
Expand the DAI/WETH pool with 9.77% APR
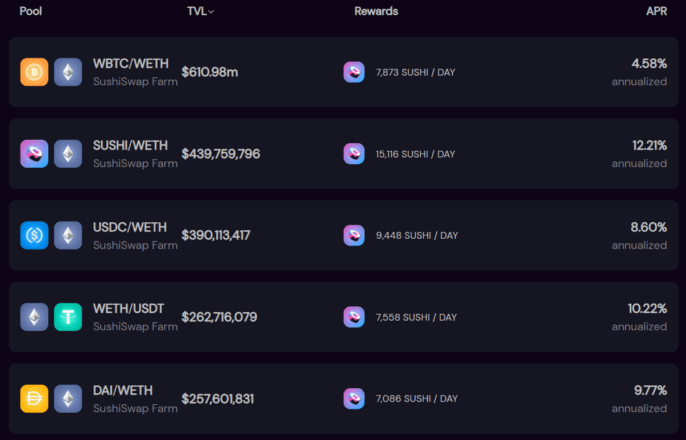343,399
